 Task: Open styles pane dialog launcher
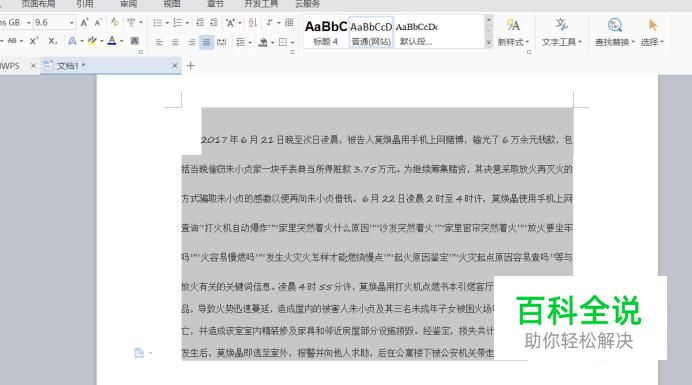tap(529, 52)
